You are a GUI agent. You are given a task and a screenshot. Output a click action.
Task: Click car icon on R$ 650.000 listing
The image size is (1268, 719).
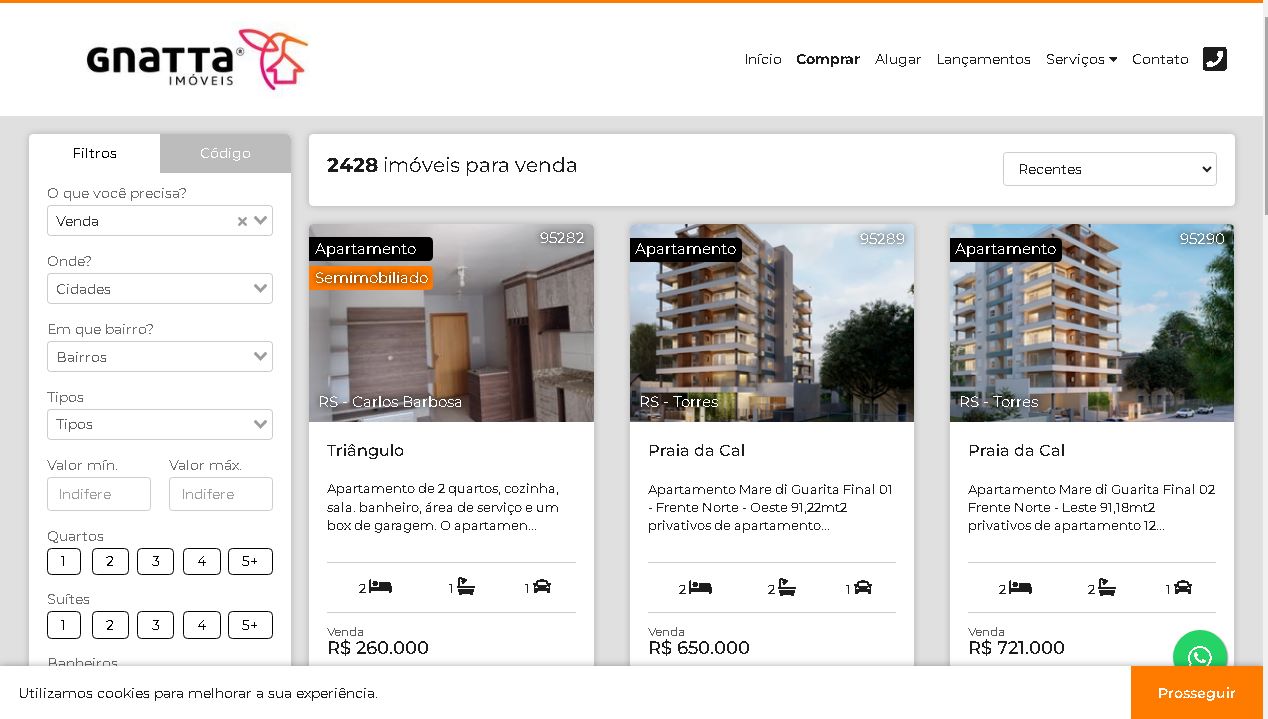pos(862,588)
